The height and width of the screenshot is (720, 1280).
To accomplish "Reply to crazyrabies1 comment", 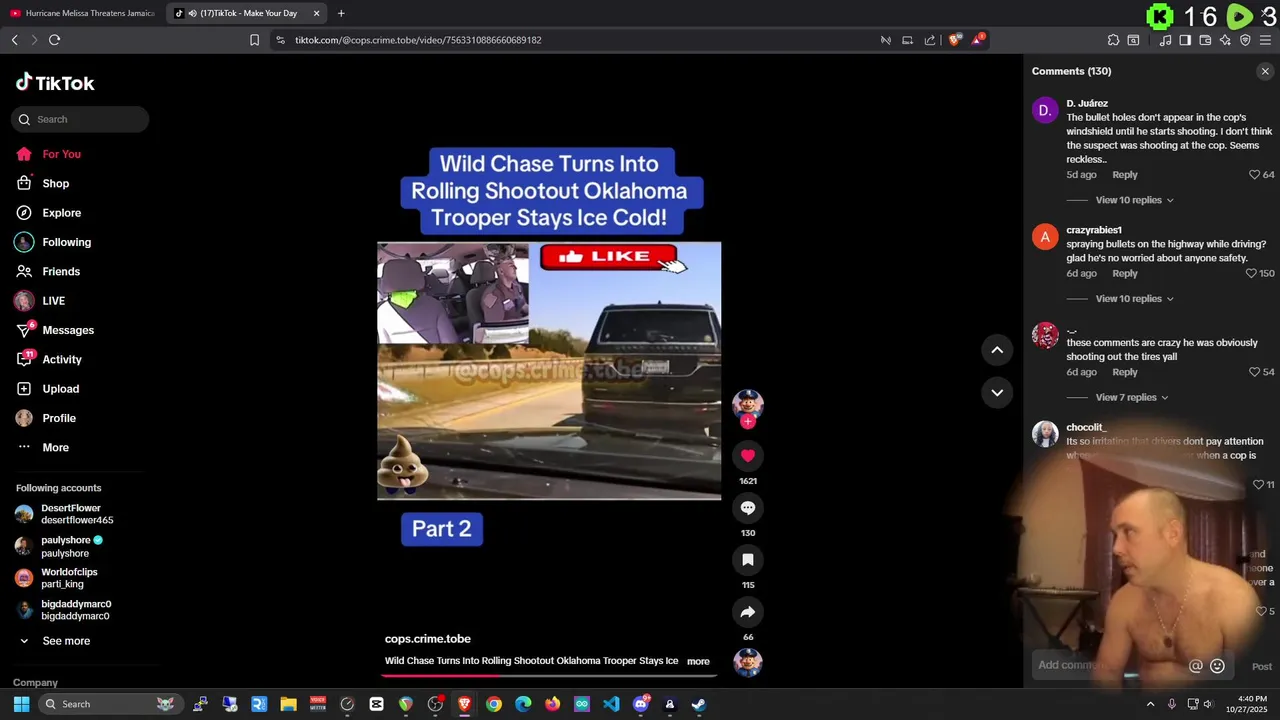I will (1125, 274).
